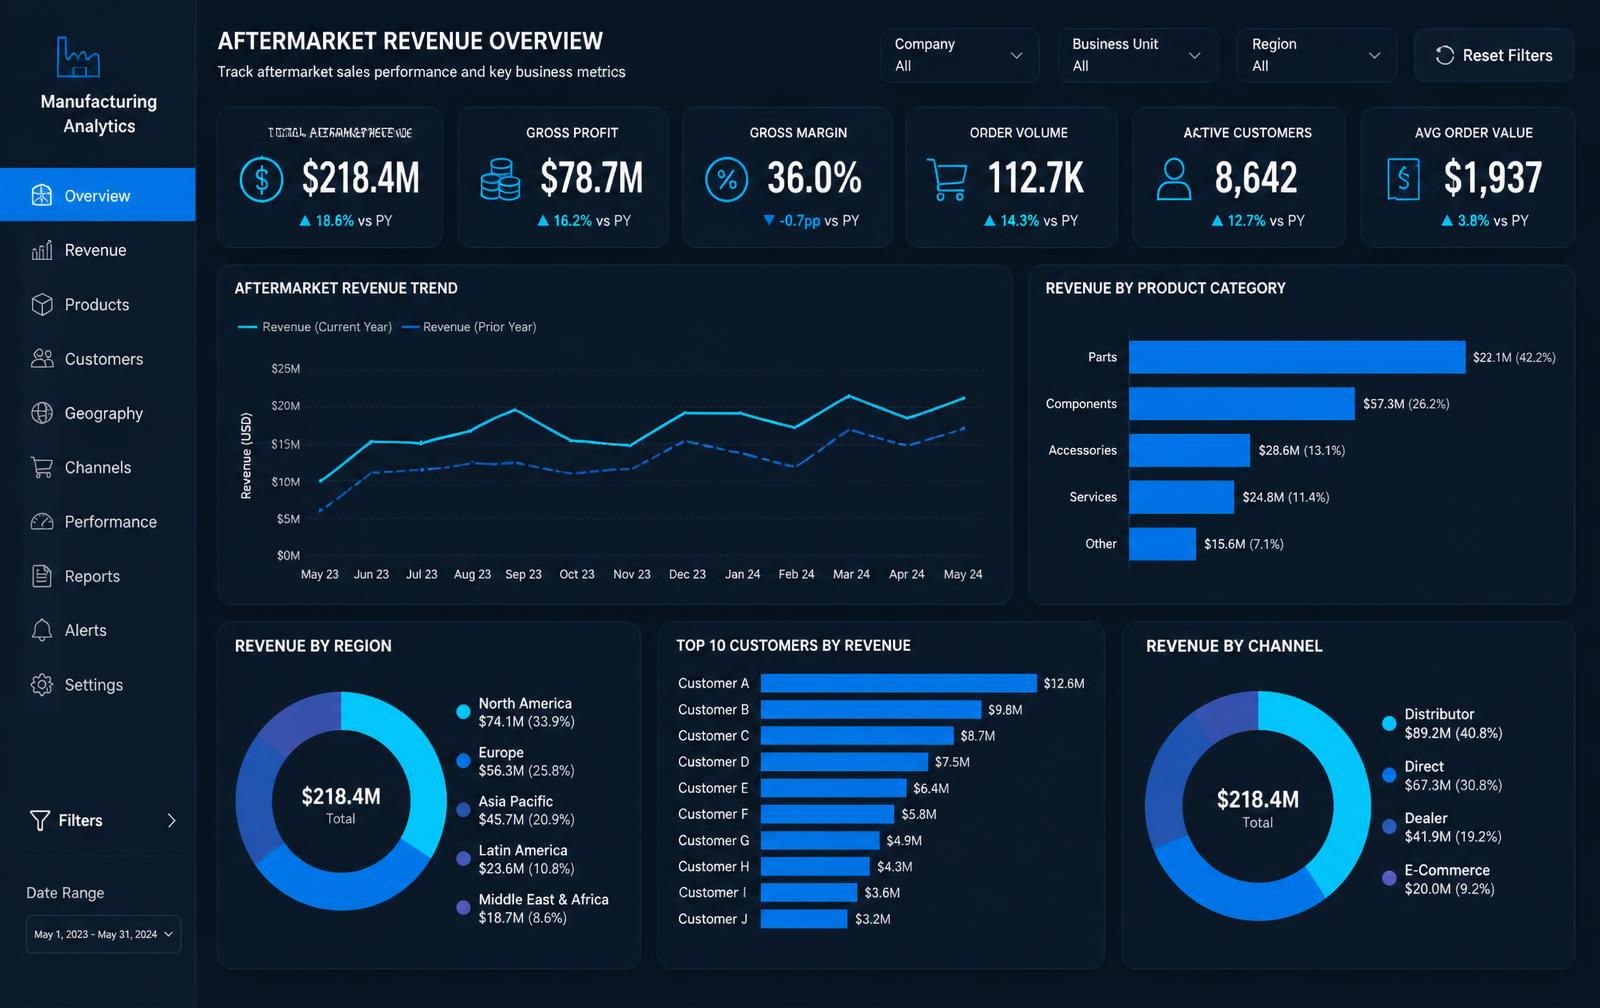Click Europe legend color dot
The height and width of the screenshot is (1008, 1600).
click(463, 761)
